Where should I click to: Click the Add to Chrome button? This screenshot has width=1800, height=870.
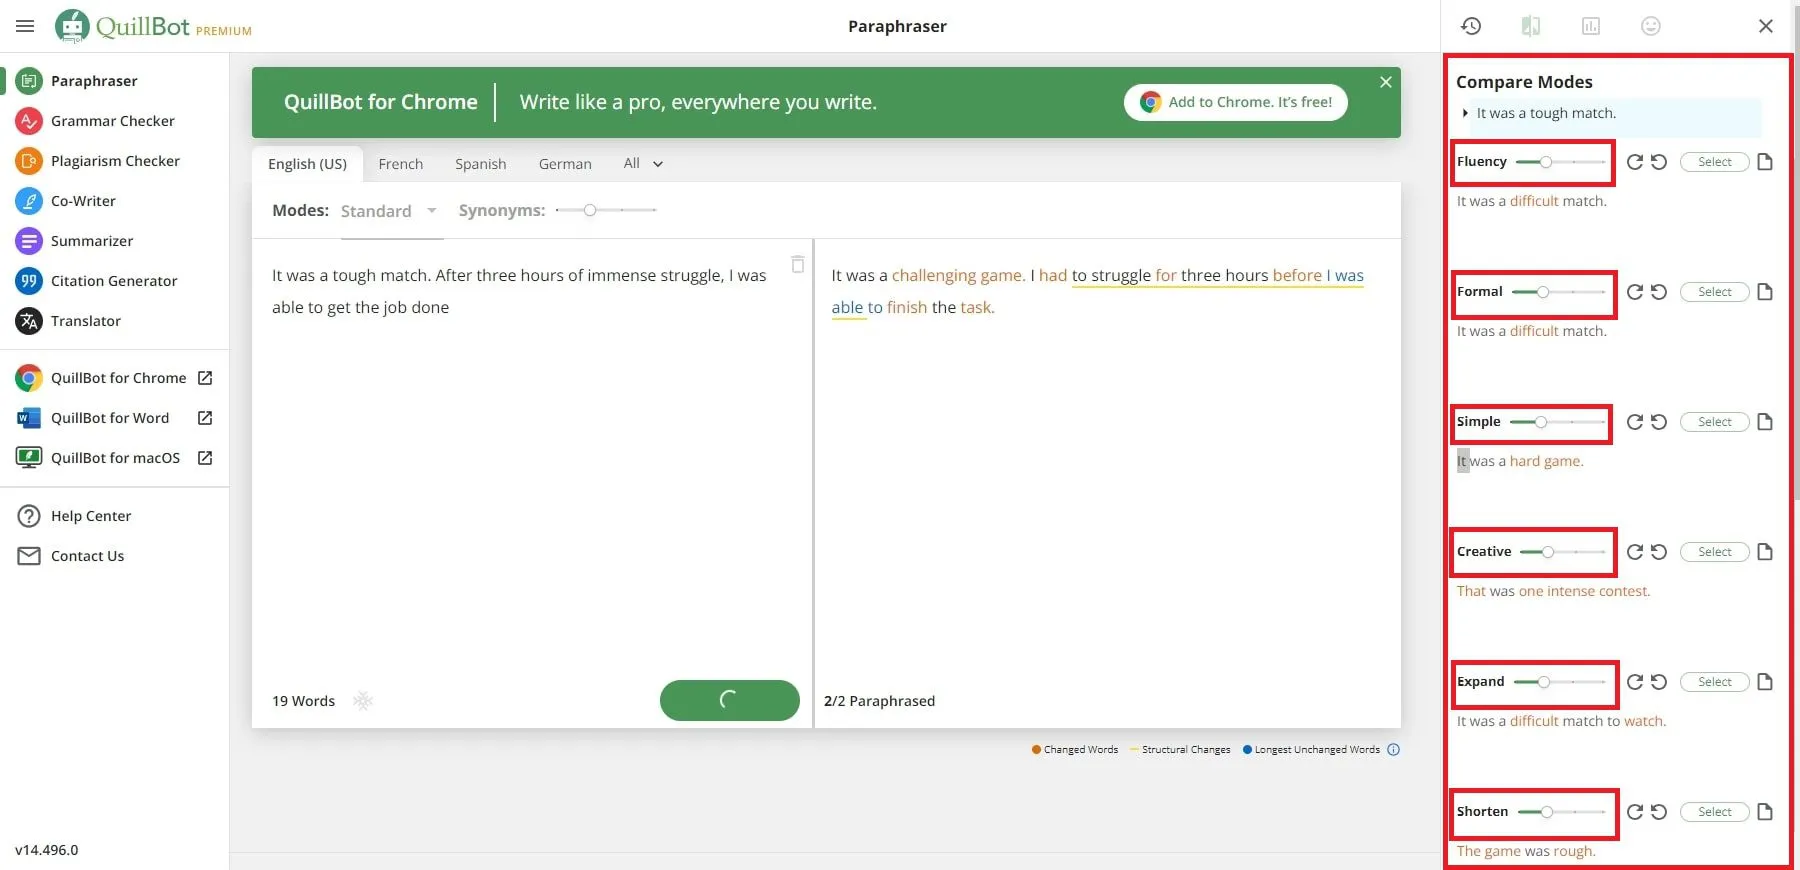(x=1236, y=102)
